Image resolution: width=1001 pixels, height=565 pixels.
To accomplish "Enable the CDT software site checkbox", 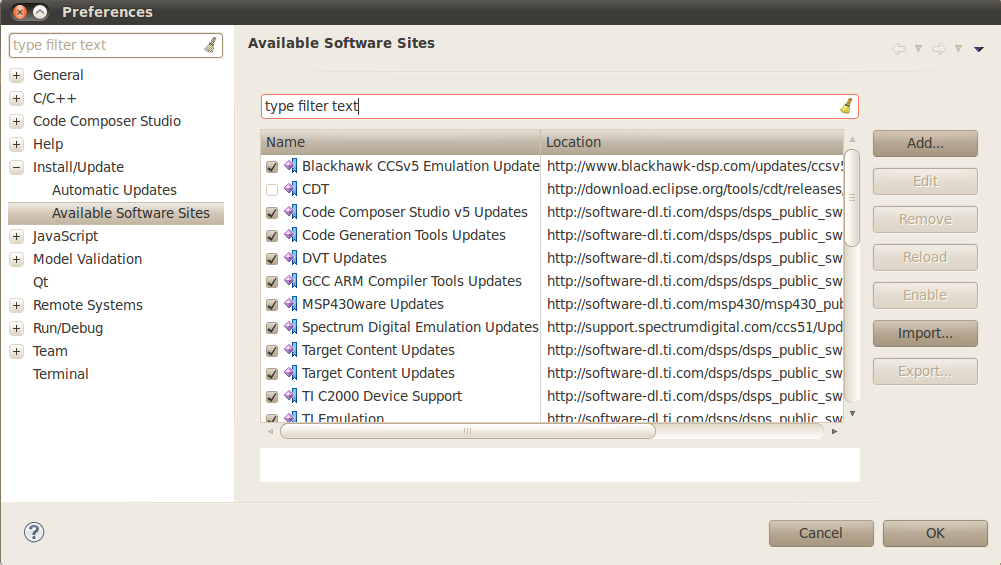I will (x=272, y=190).
